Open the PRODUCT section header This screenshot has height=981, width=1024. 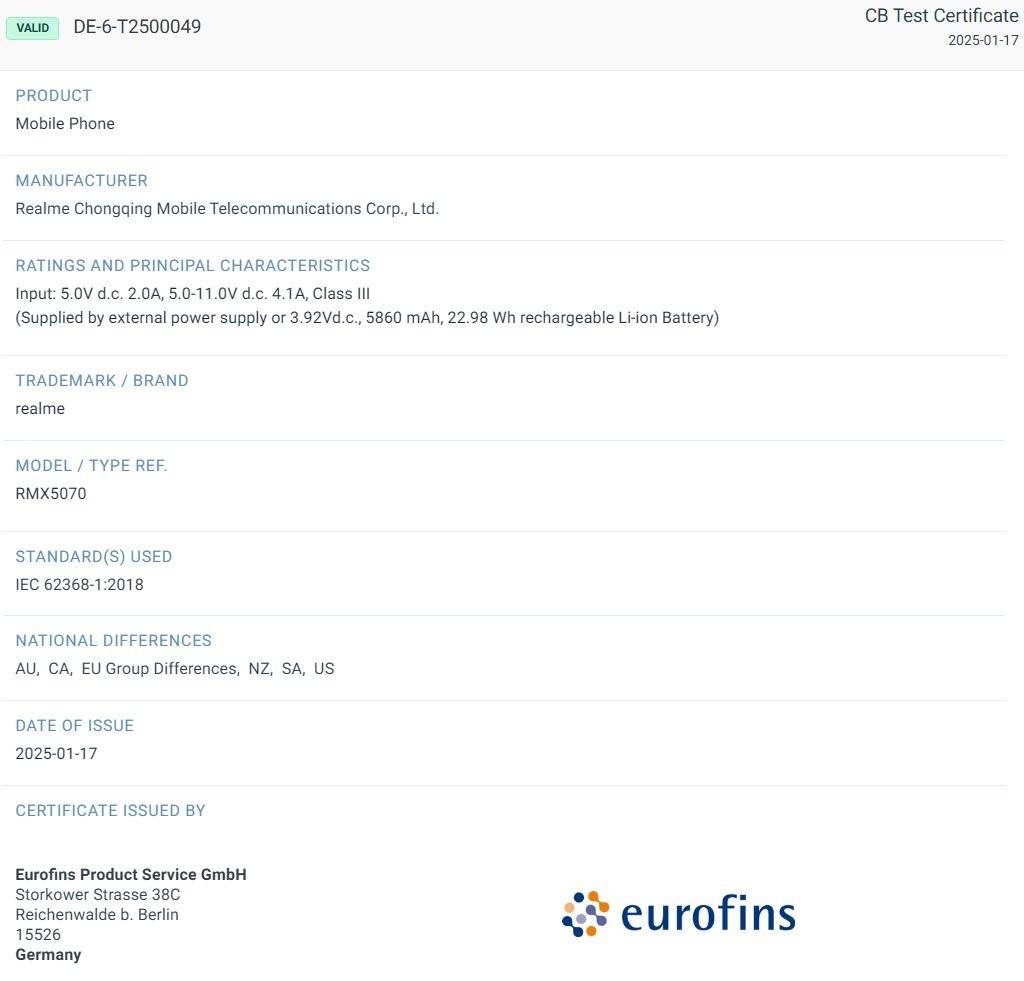53,95
